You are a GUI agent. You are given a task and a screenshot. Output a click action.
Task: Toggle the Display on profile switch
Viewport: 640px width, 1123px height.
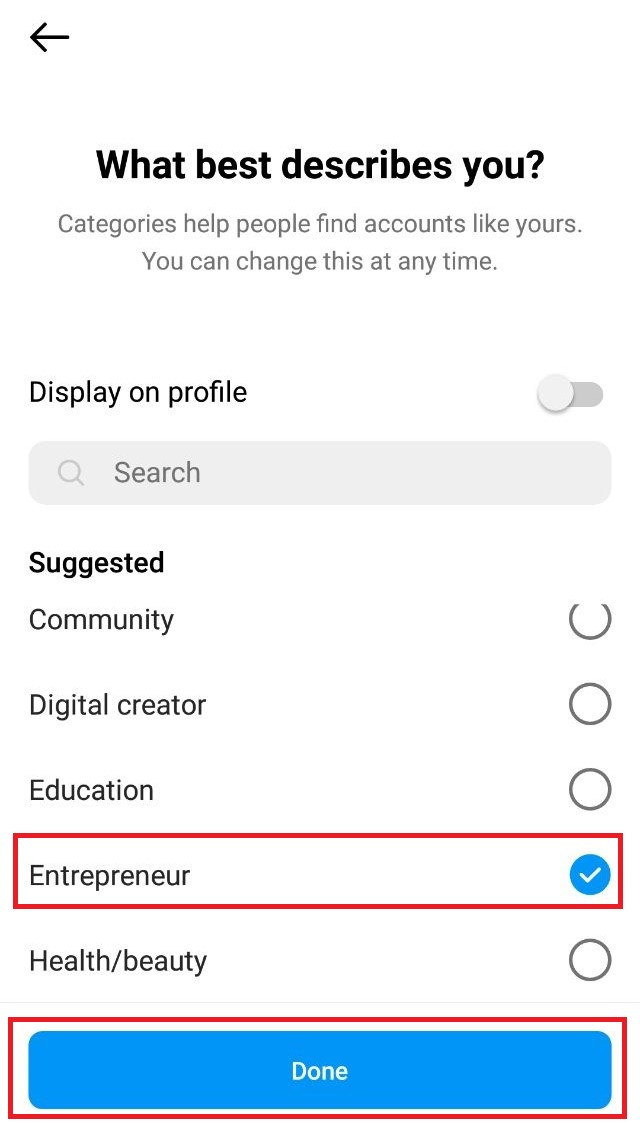[571, 394]
